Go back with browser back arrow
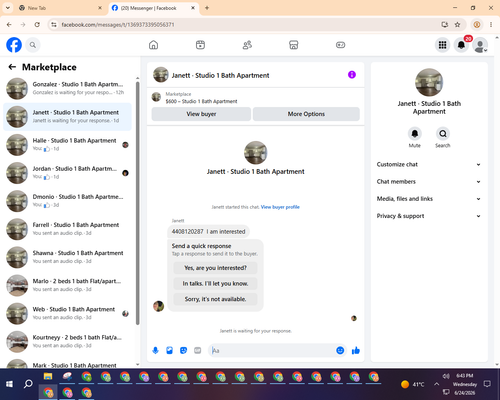This screenshot has width=500, height=400. click(x=9, y=25)
